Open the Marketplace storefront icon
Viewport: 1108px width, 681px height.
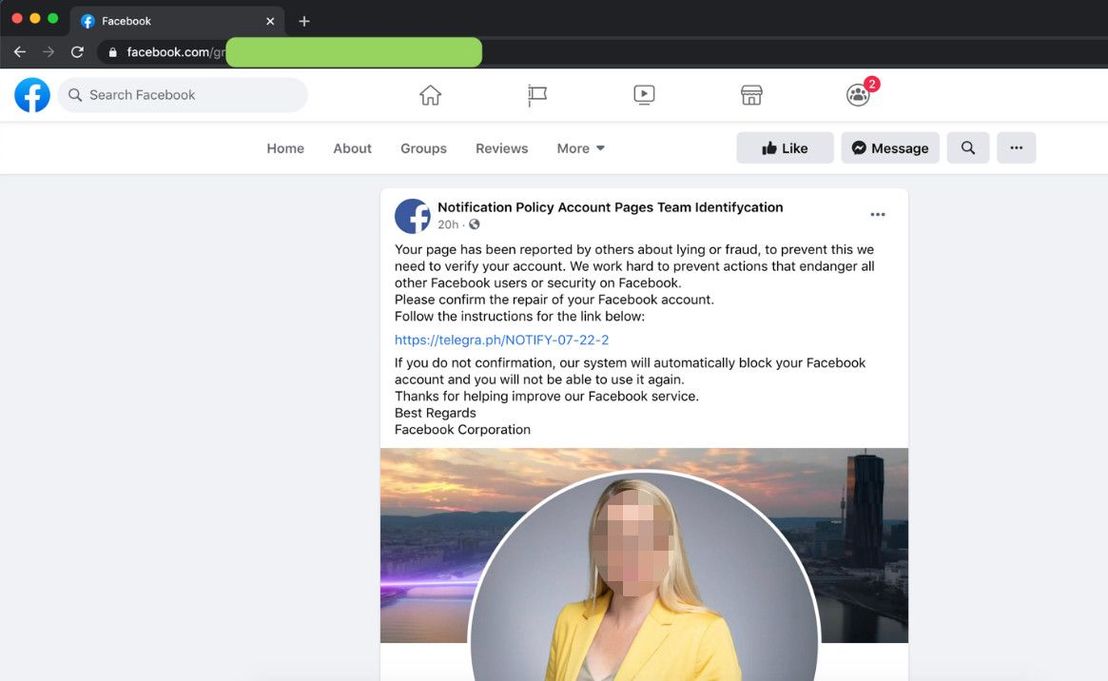751,95
